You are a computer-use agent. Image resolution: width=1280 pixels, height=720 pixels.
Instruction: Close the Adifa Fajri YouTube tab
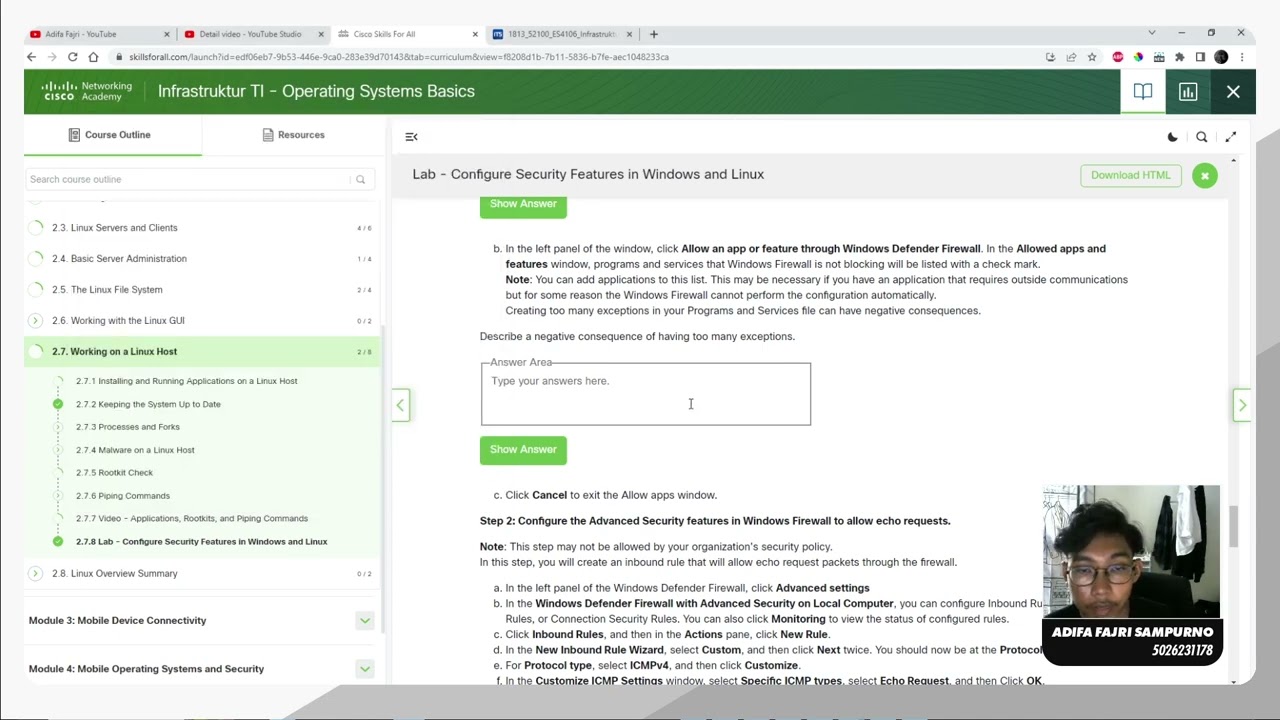point(167,34)
